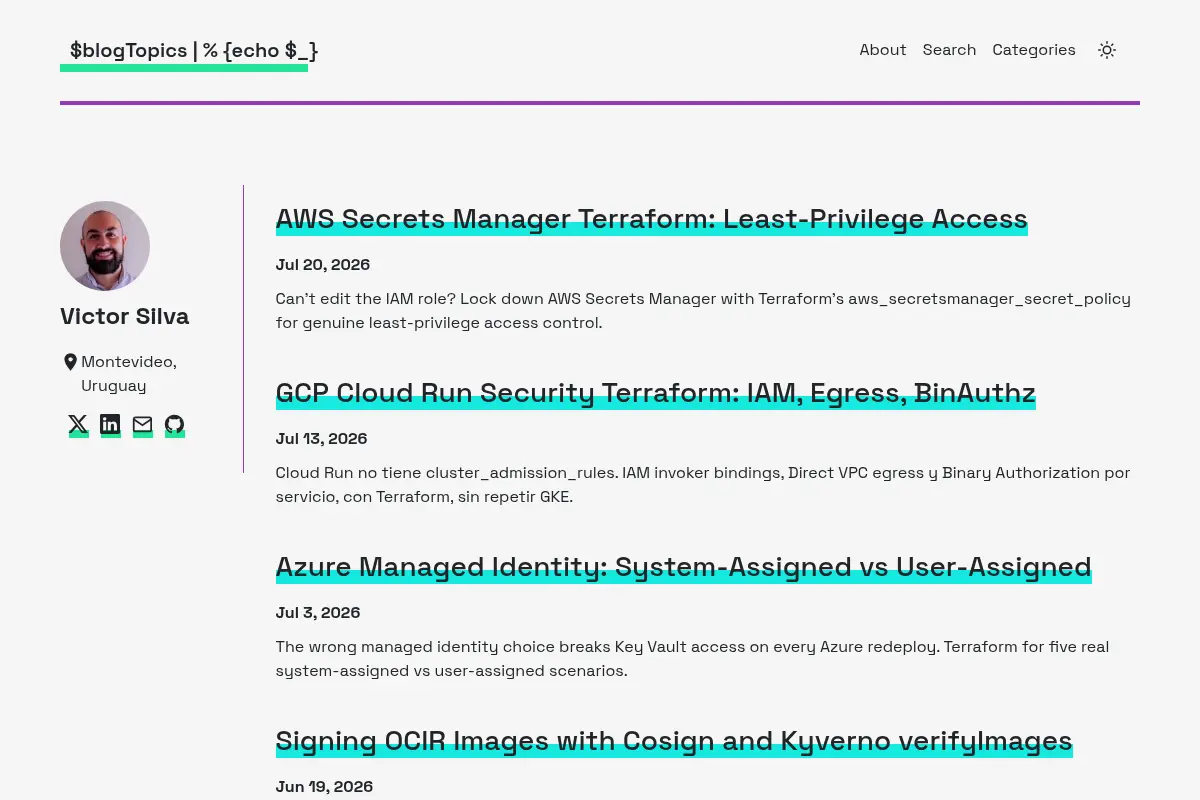Open the Search page
This screenshot has width=1200, height=800.
949,50
